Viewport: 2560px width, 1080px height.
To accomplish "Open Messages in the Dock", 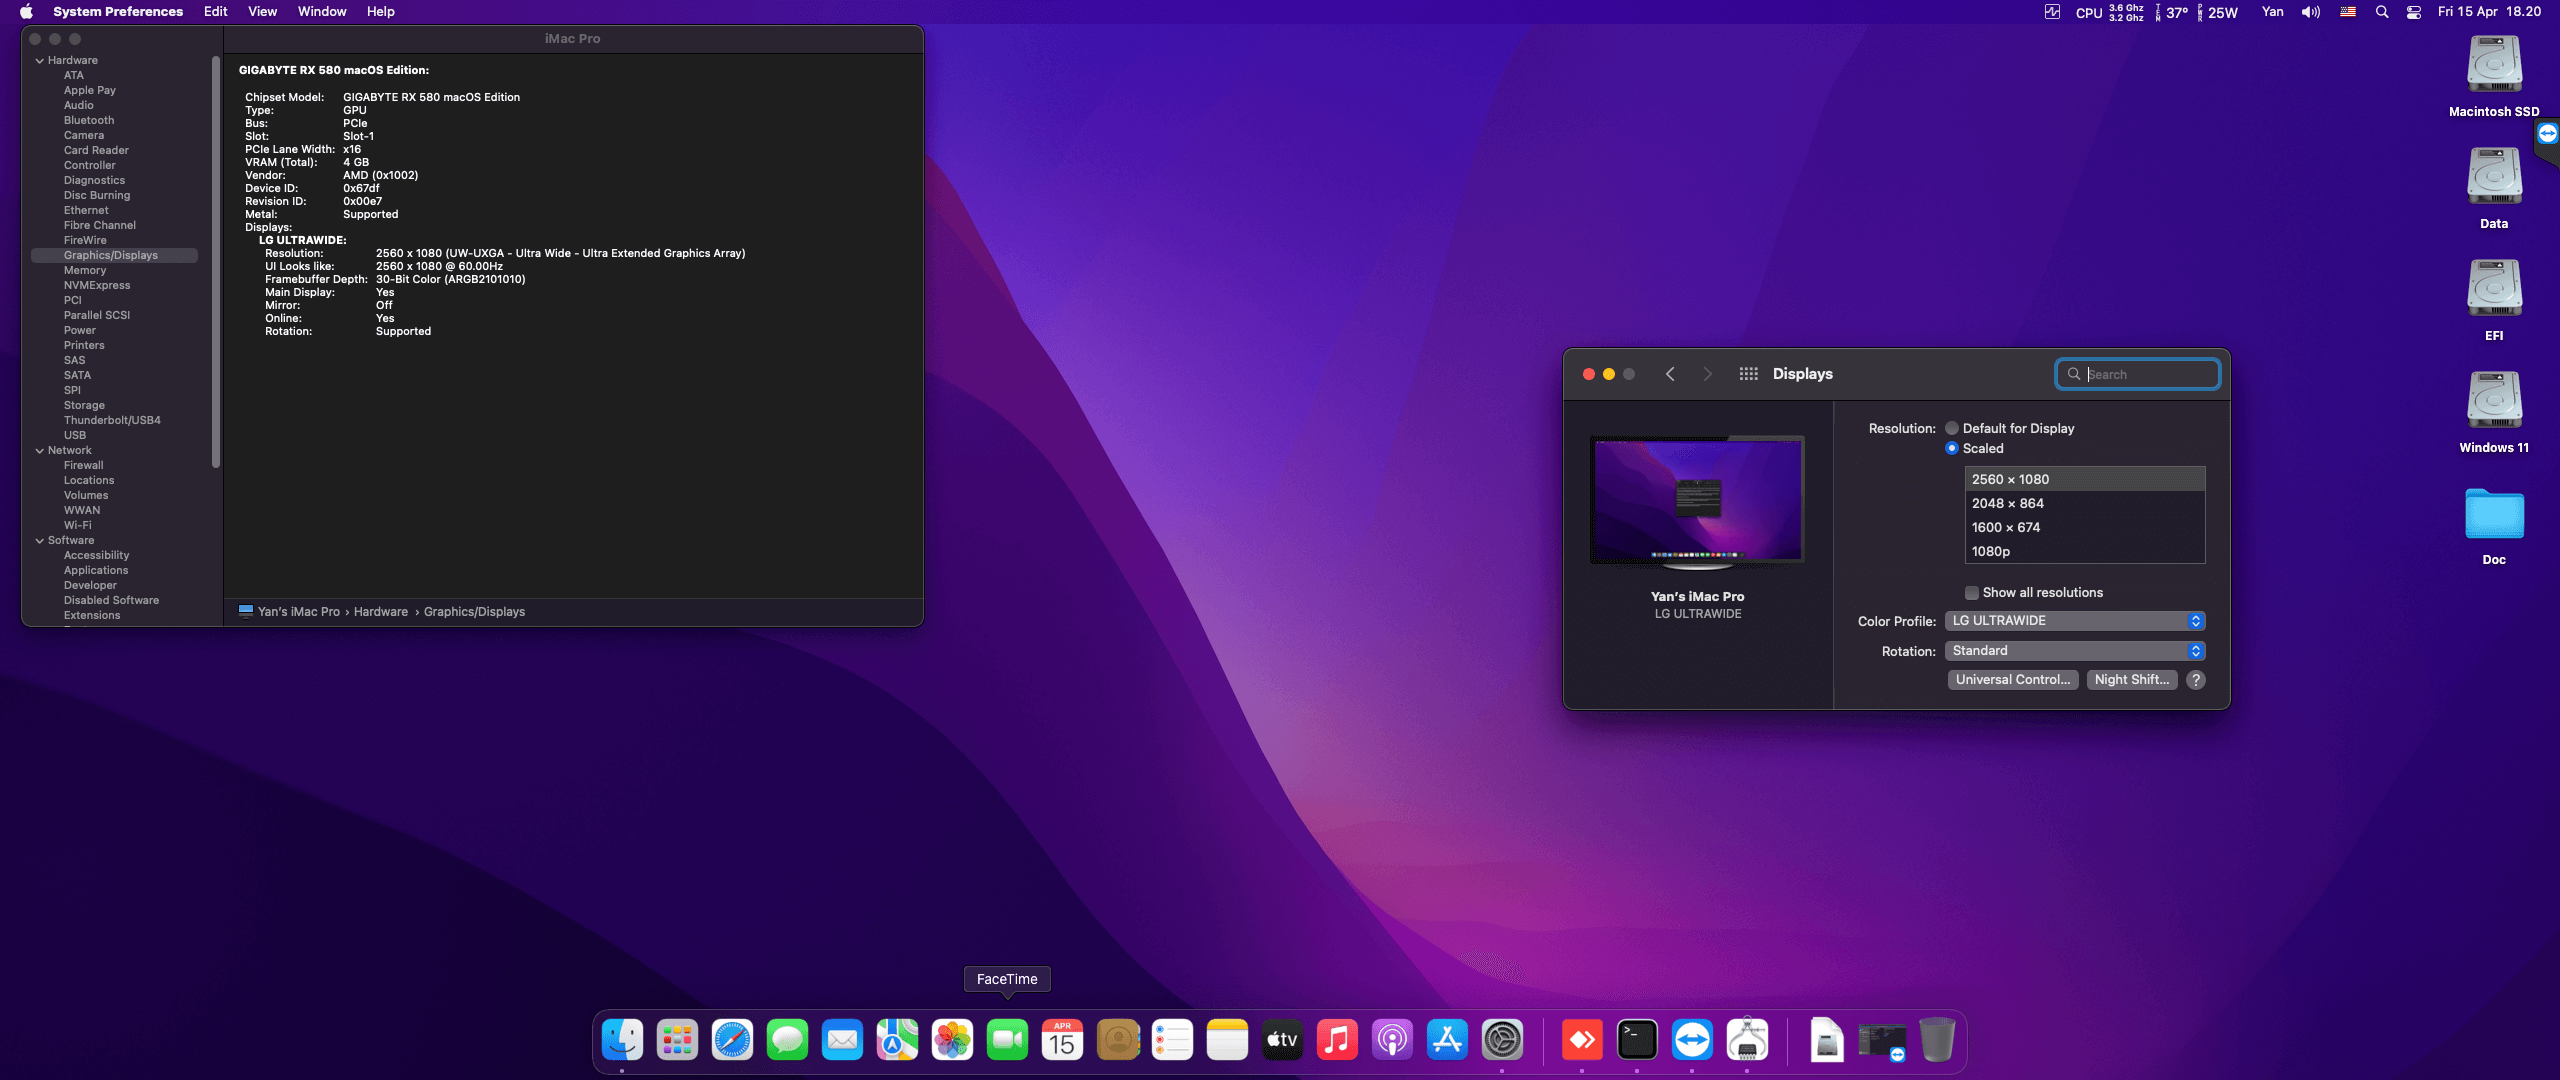I will click(787, 1041).
